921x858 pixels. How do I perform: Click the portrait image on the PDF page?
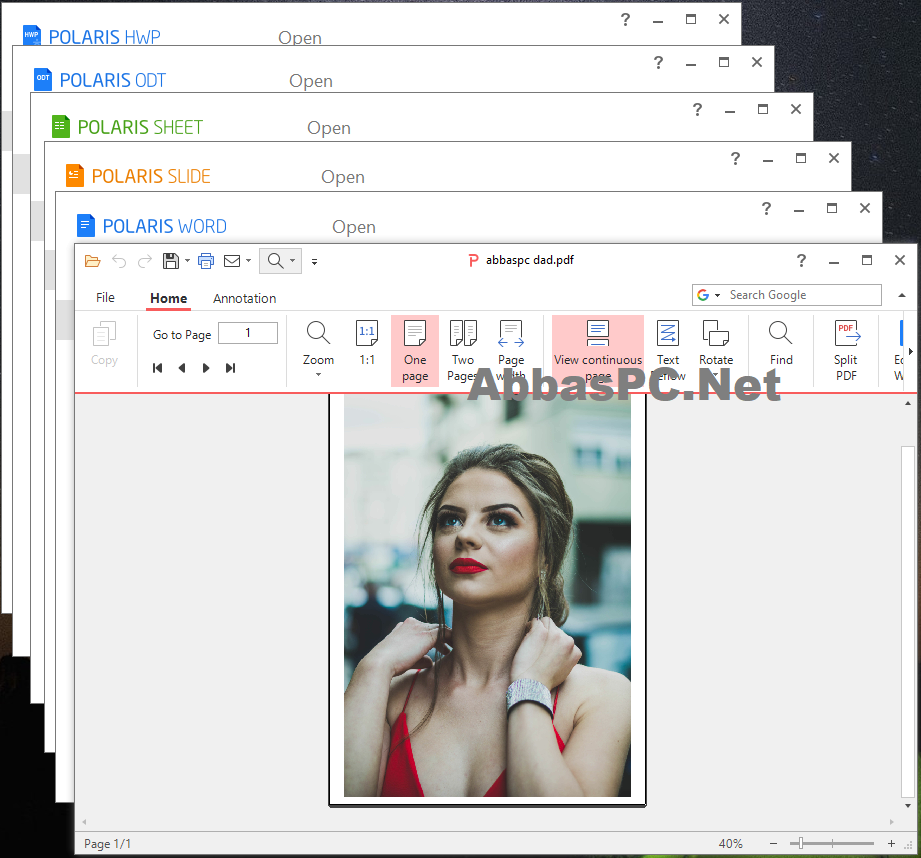click(488, 595)
